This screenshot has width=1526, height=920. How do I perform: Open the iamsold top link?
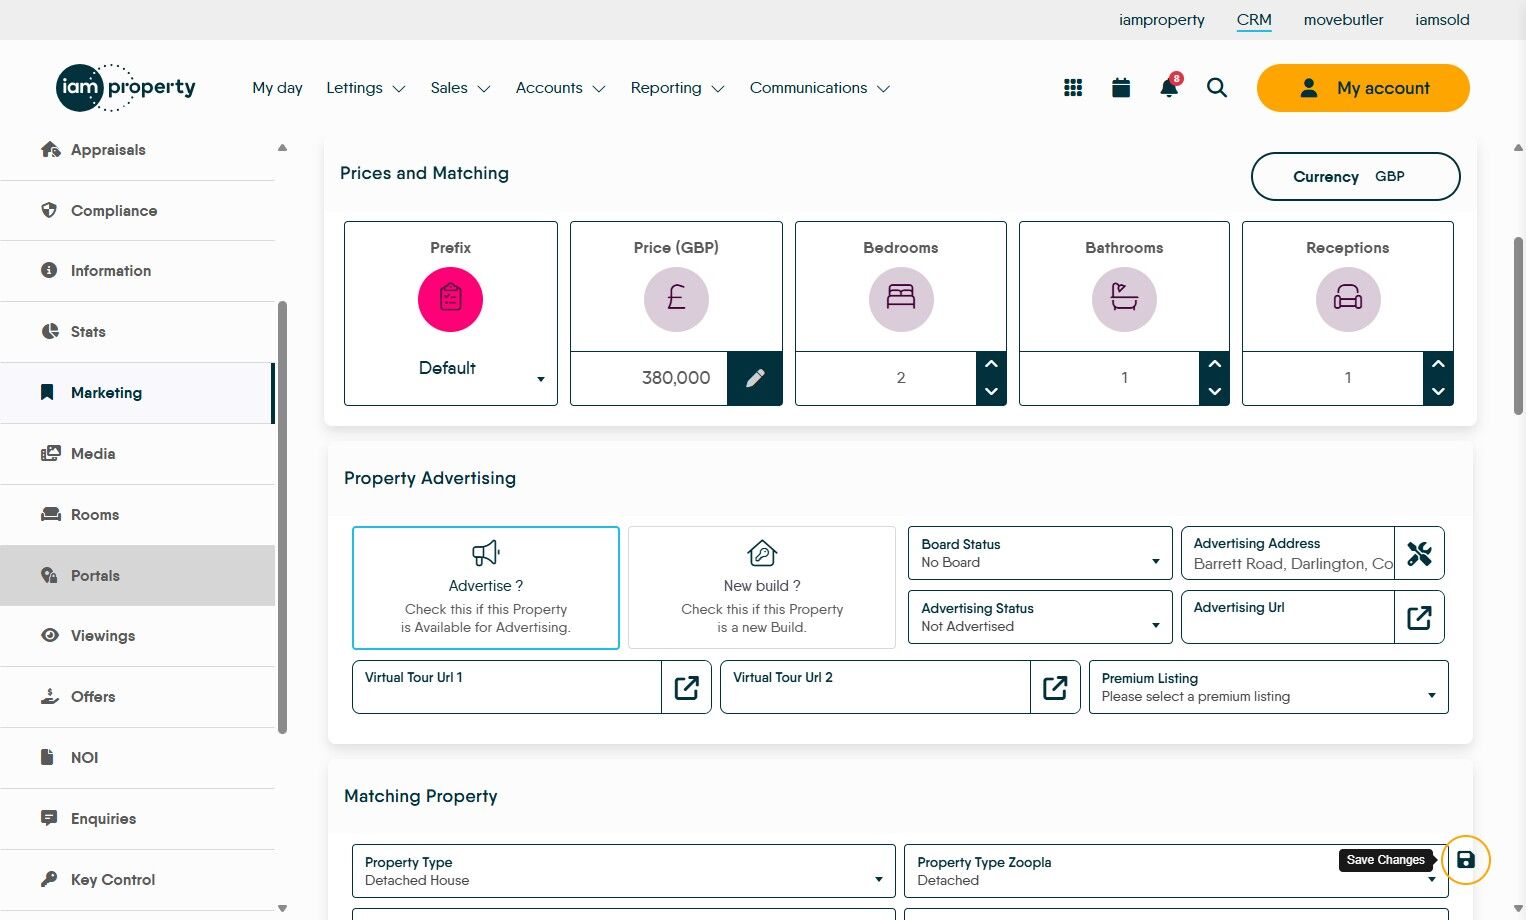pos(1442,20)
